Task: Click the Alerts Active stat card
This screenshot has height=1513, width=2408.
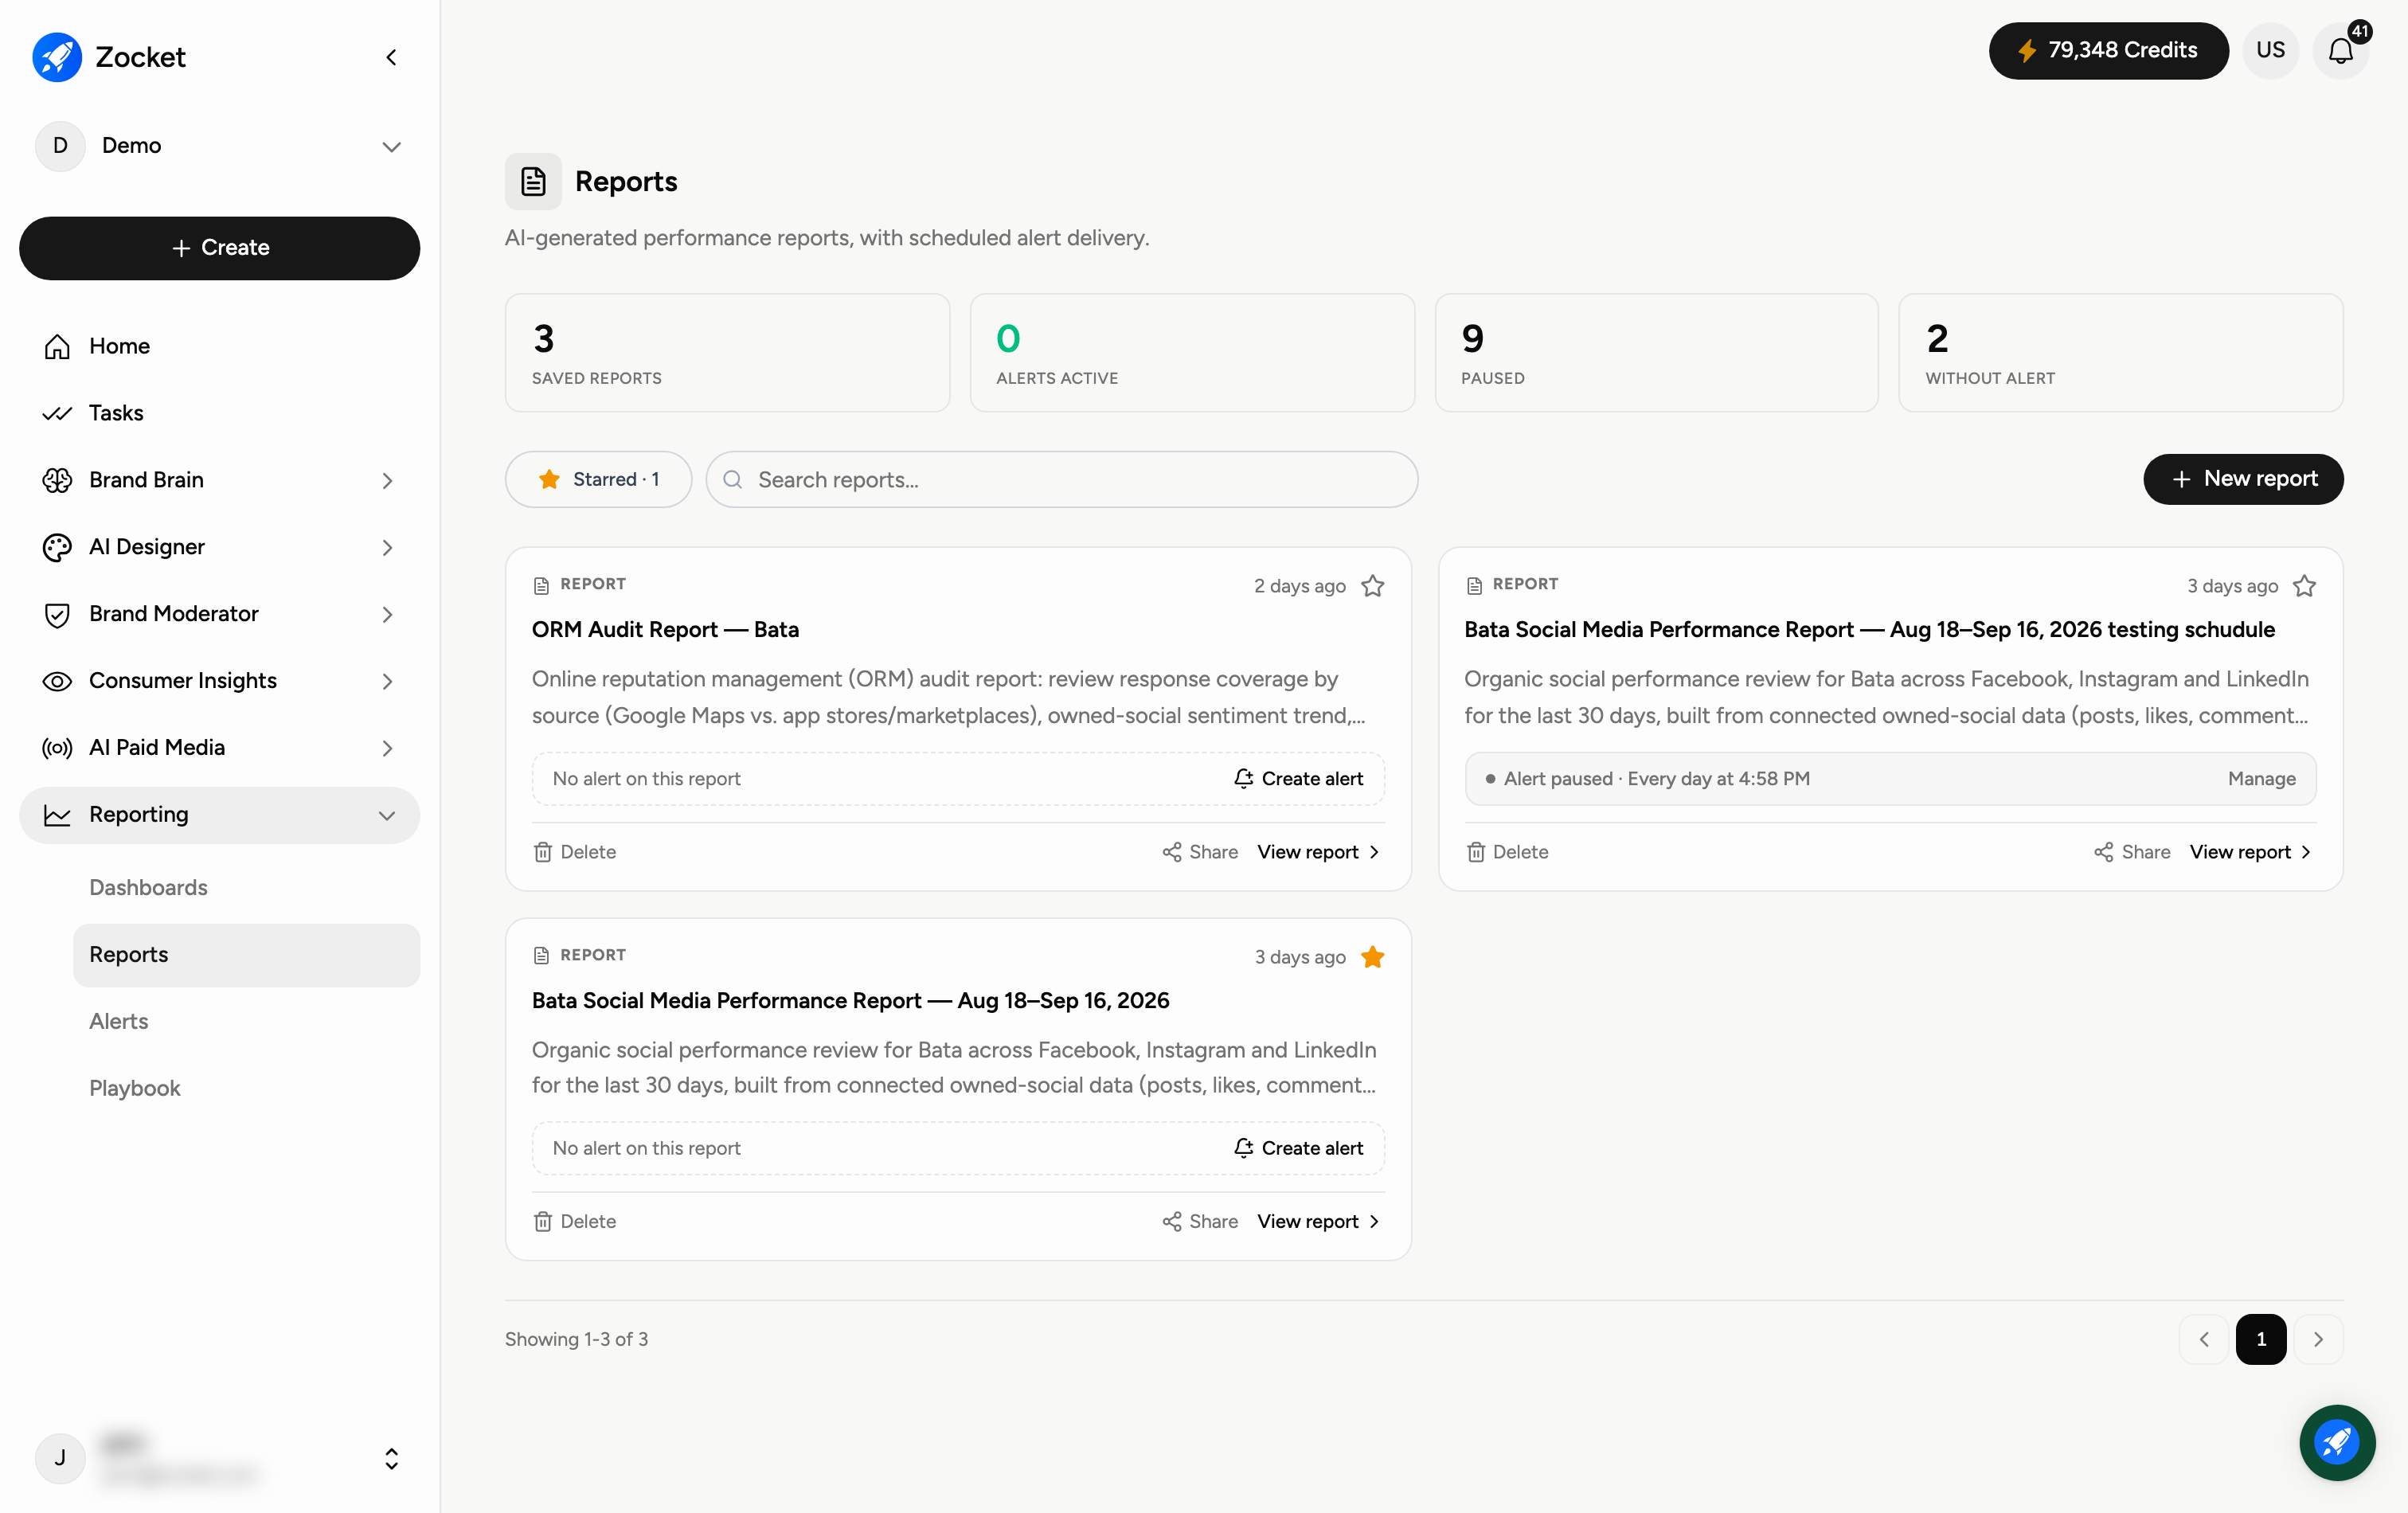Action: click(1192, 353)
